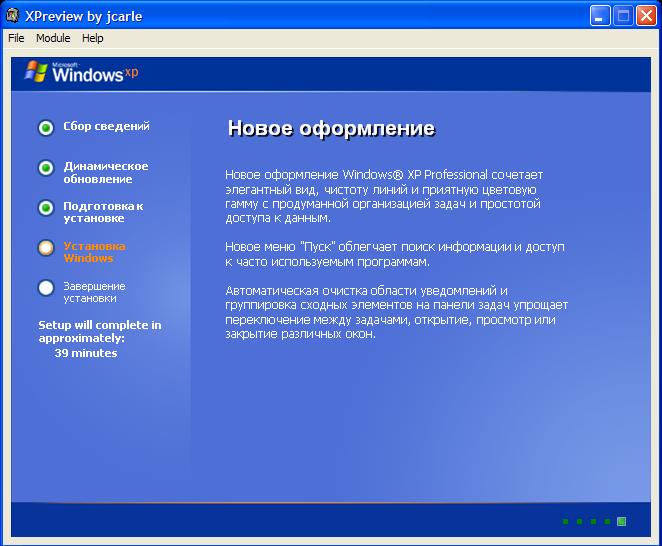Click the Установка Windows orange label
Viewport: 662px width, 546px height.
tap(95, 252)
